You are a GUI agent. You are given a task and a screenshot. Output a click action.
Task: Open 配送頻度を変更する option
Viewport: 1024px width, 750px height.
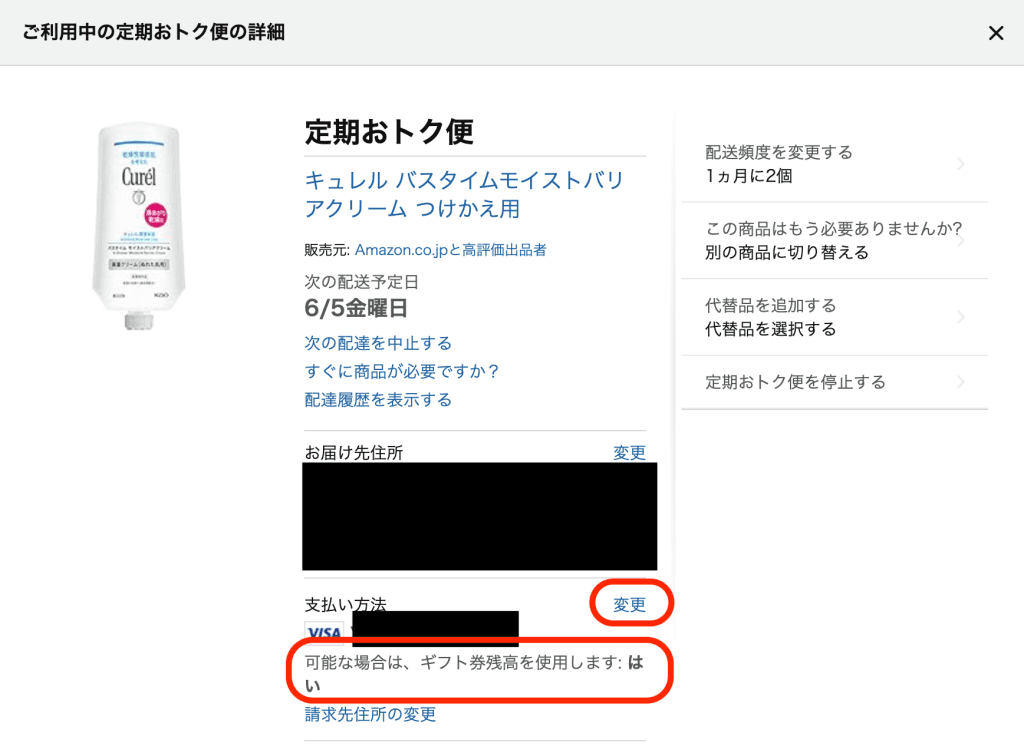tap(835, 164)
